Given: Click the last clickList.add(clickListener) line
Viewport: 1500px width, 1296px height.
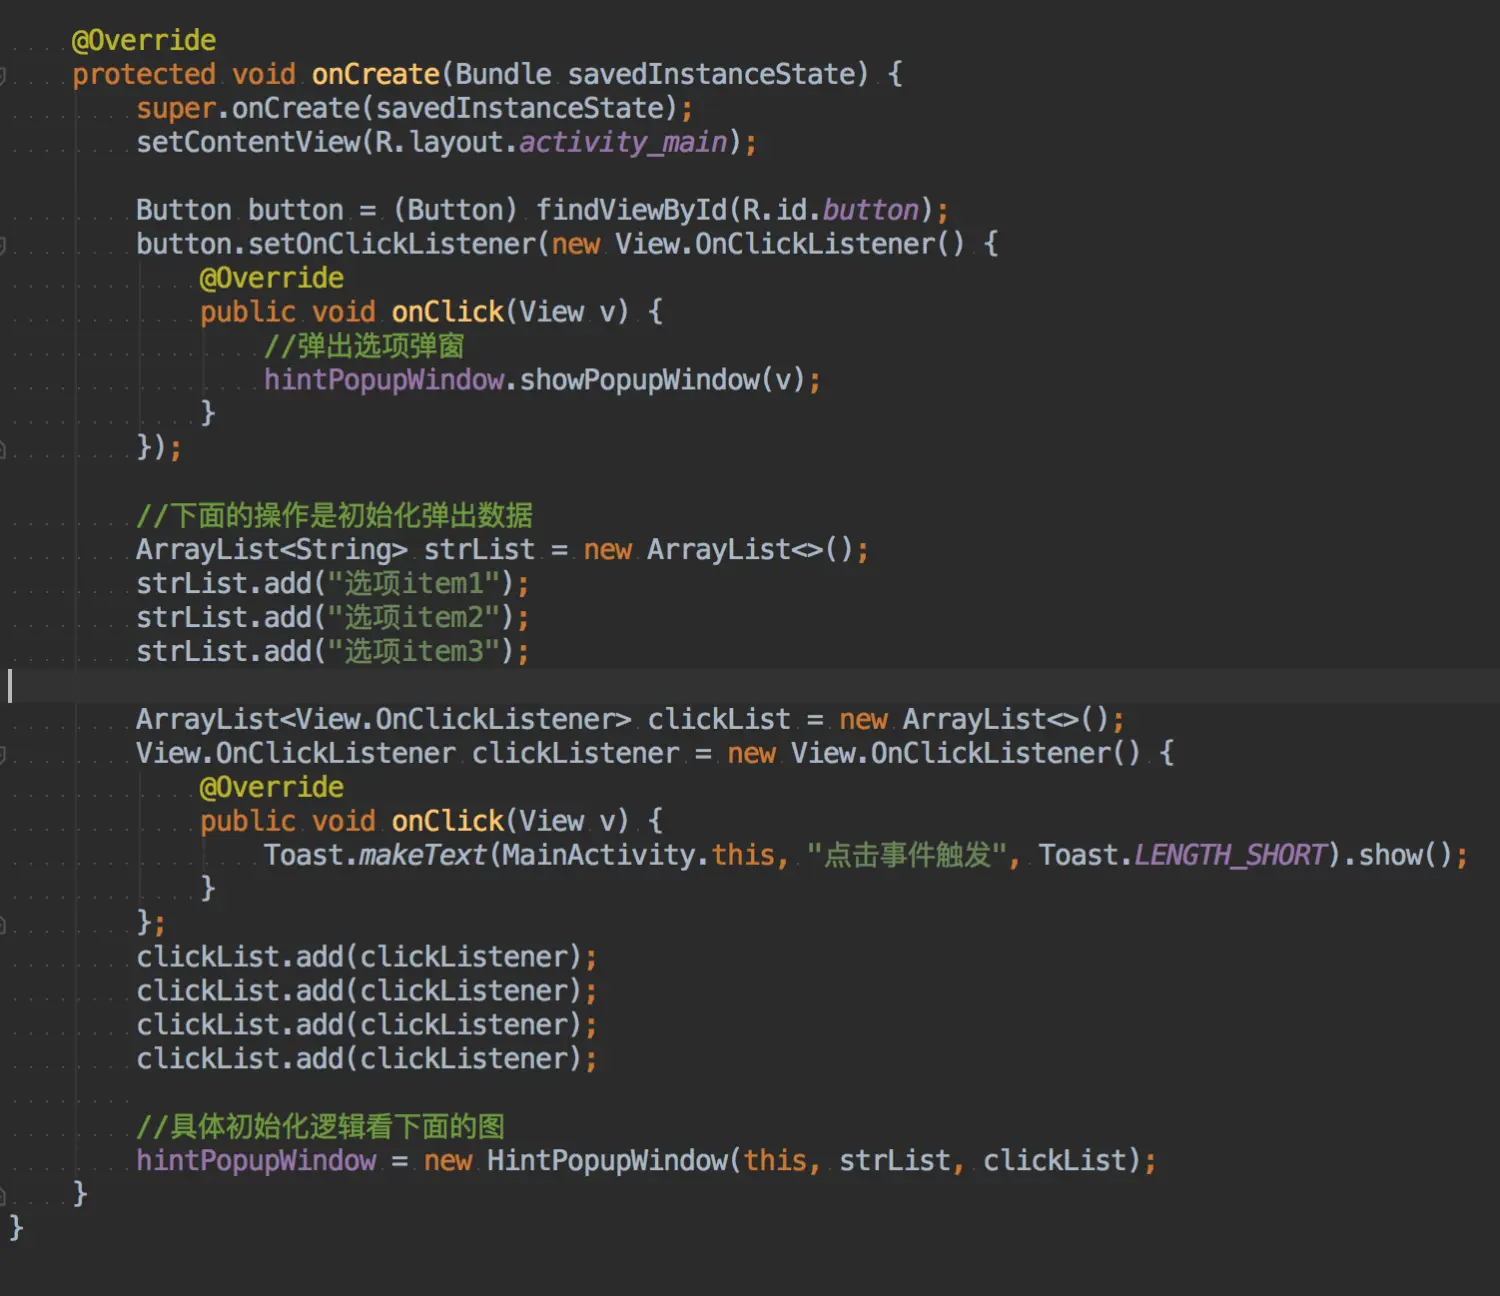Looking at the screenshot, I should (367, 1059).
